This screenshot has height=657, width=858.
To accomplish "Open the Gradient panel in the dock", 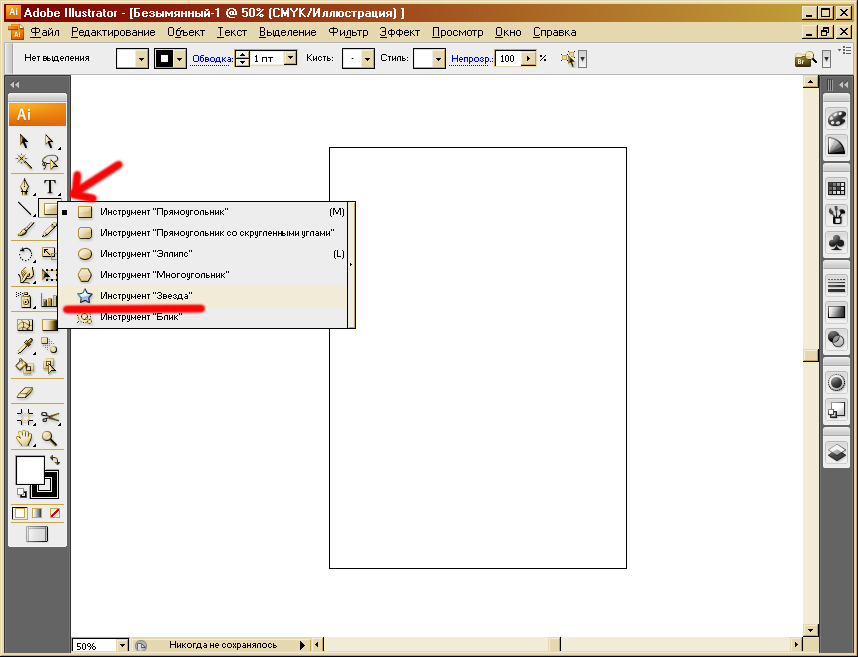I will point(836,312).
